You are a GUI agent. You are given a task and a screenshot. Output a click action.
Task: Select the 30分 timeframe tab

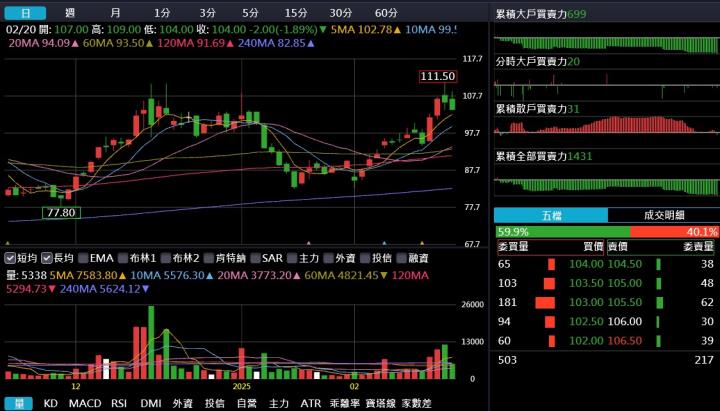[x=341, y=13]
